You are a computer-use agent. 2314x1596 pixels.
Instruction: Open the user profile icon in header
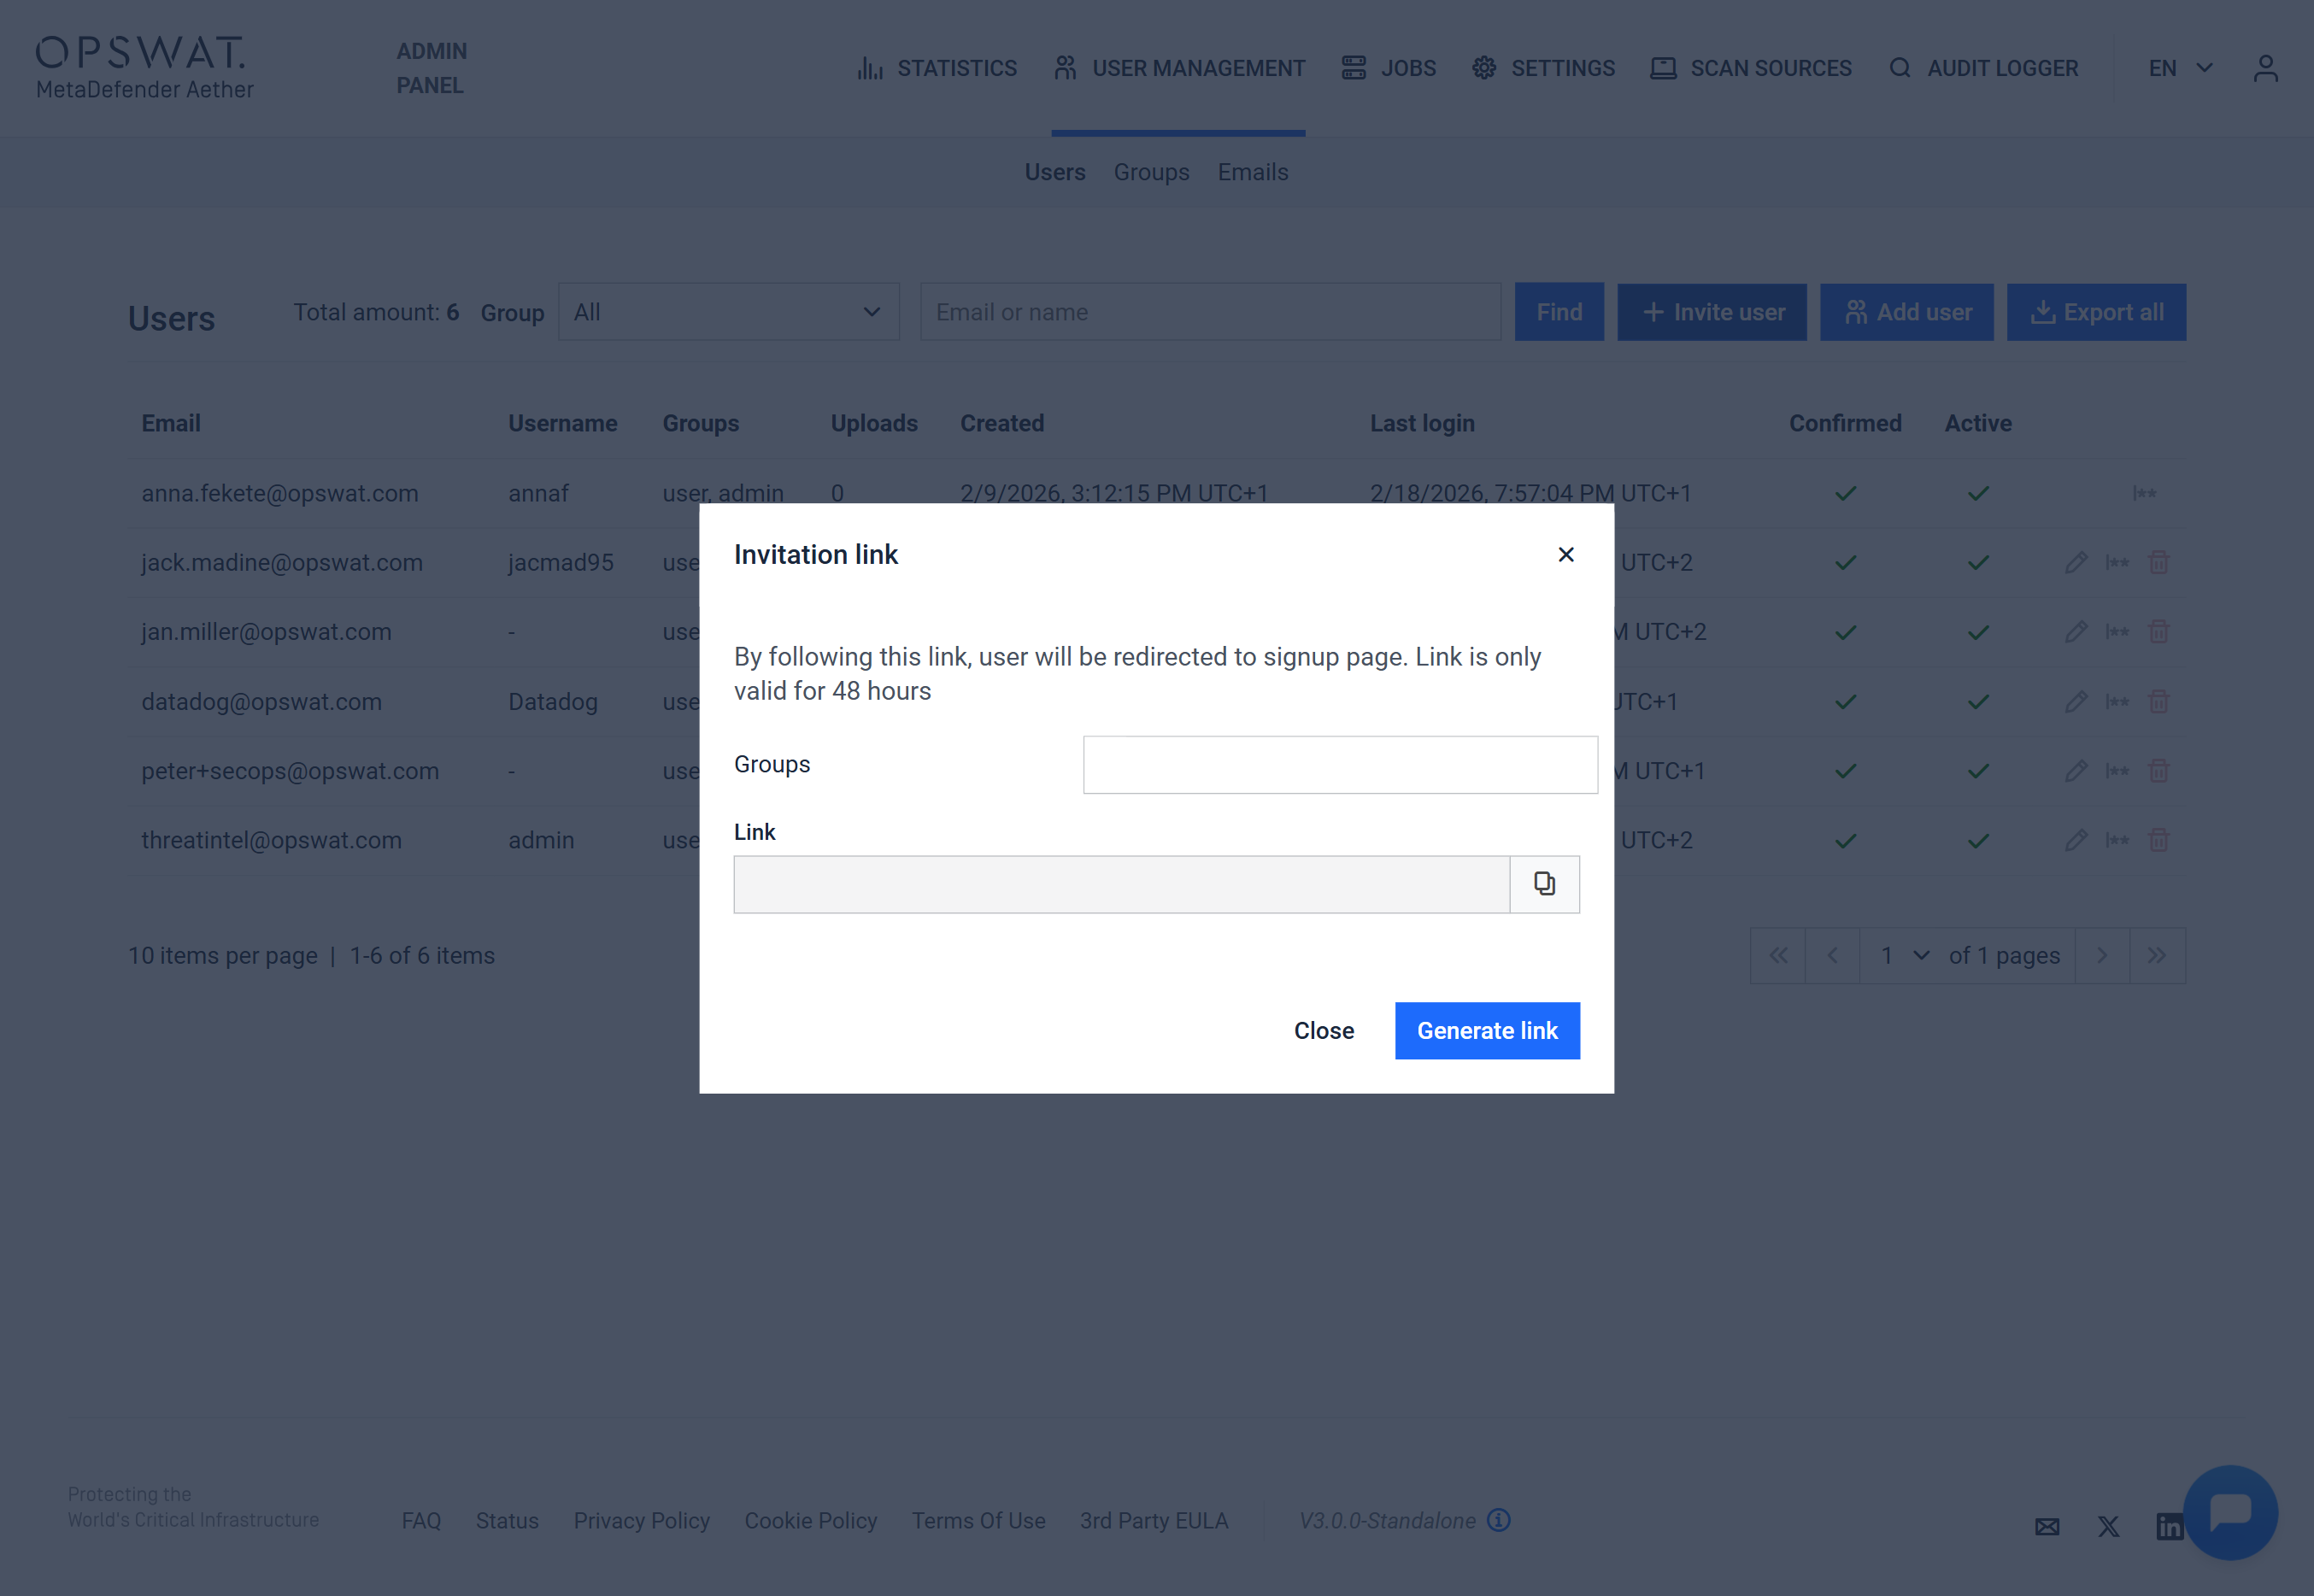pos(2265,68)
